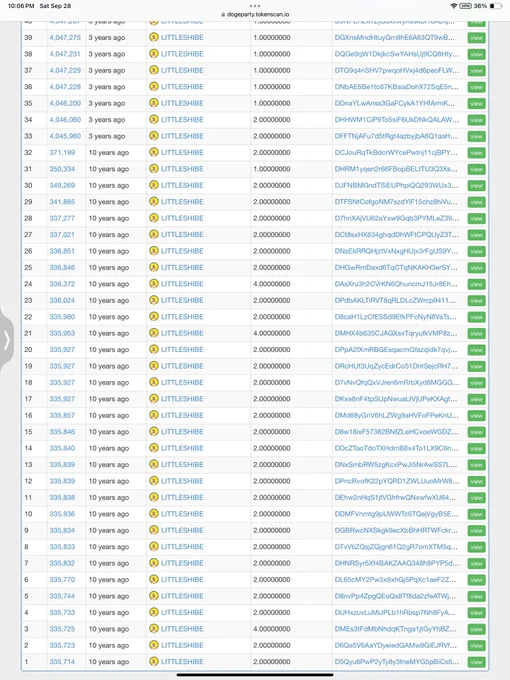Open block 335,857 link
The image size is (510, 680).
tap(62, 415)
